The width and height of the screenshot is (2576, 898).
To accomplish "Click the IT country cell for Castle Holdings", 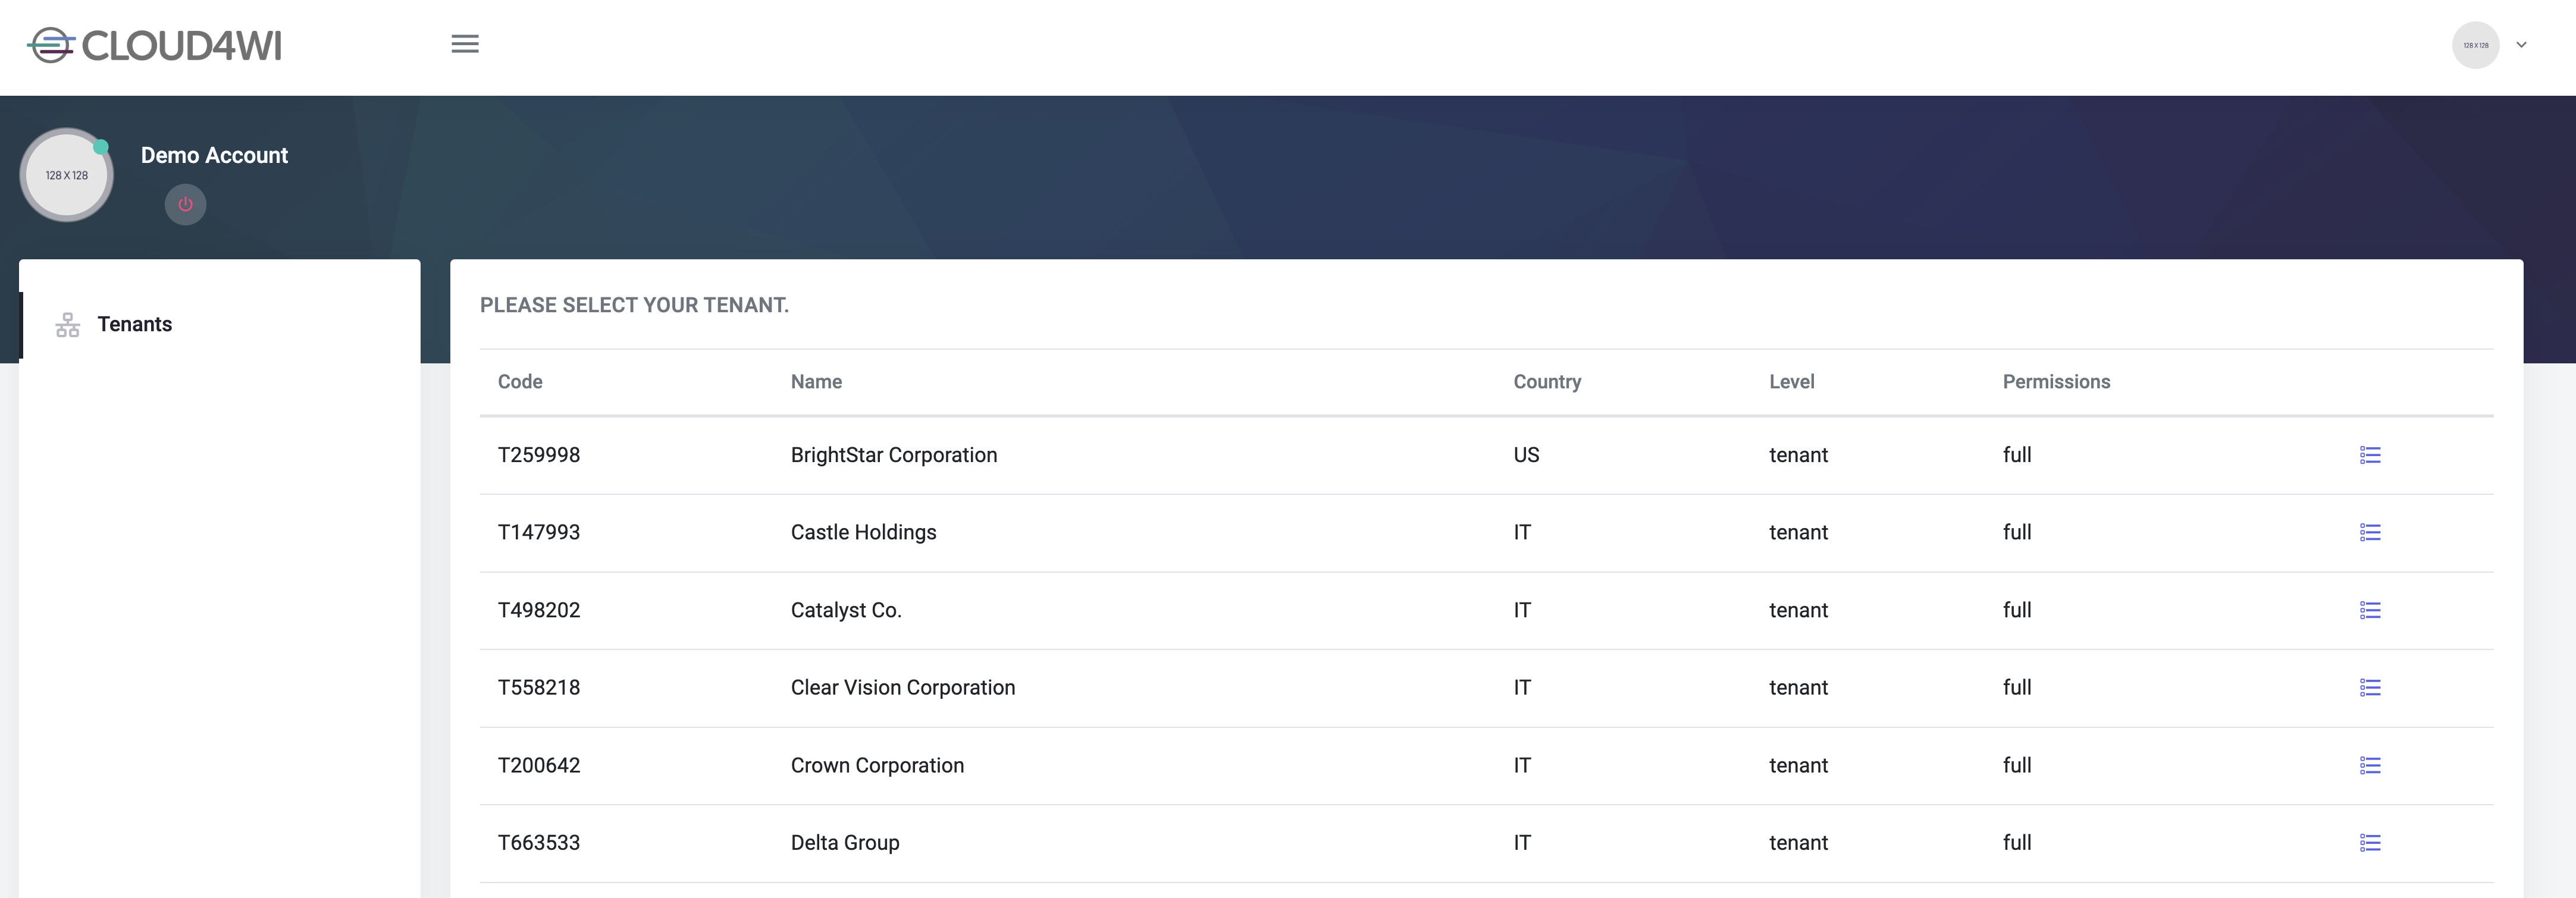I will pyautogui.click(x=1522, y=533).
